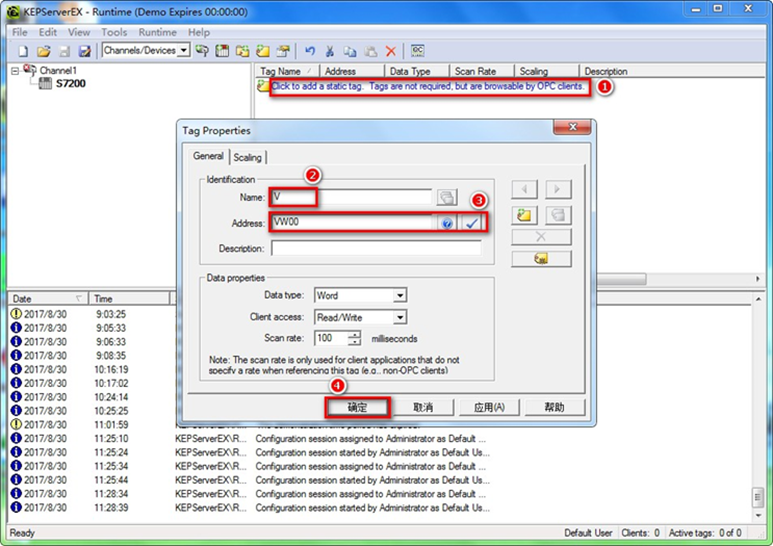773x546 pixels.
Task: Click the New Project toolbar icon
Action: (23, 51)
